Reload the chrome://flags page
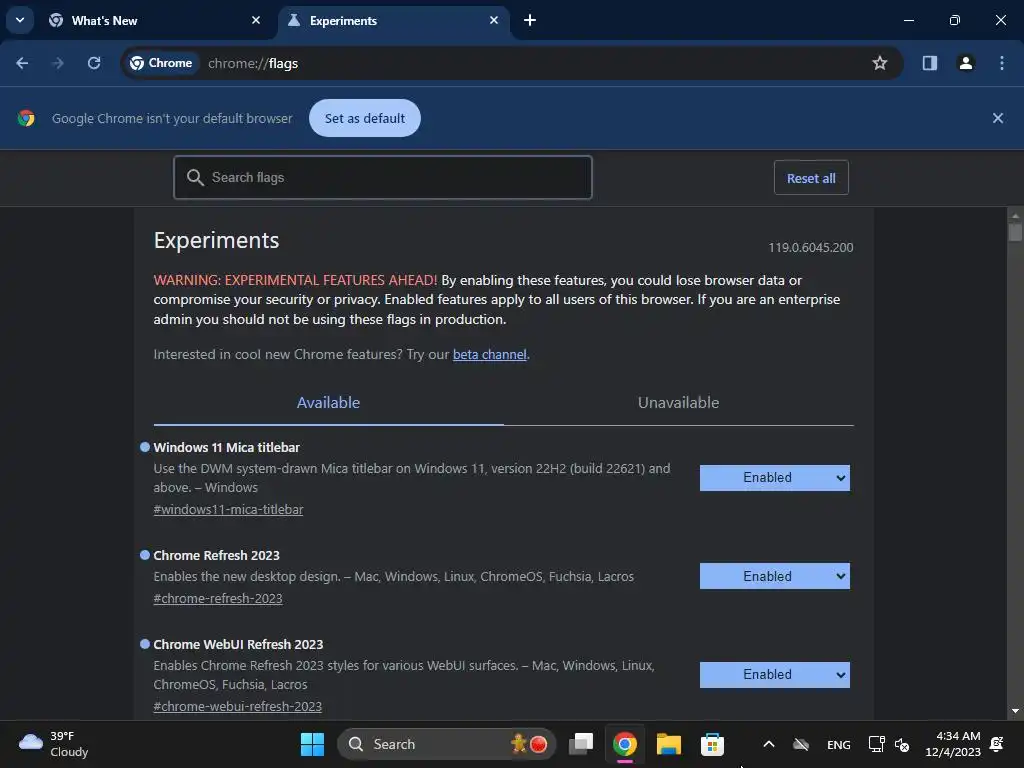Image resolution: width=1024 pixels, height=768 pixels. tap(94, 63)
